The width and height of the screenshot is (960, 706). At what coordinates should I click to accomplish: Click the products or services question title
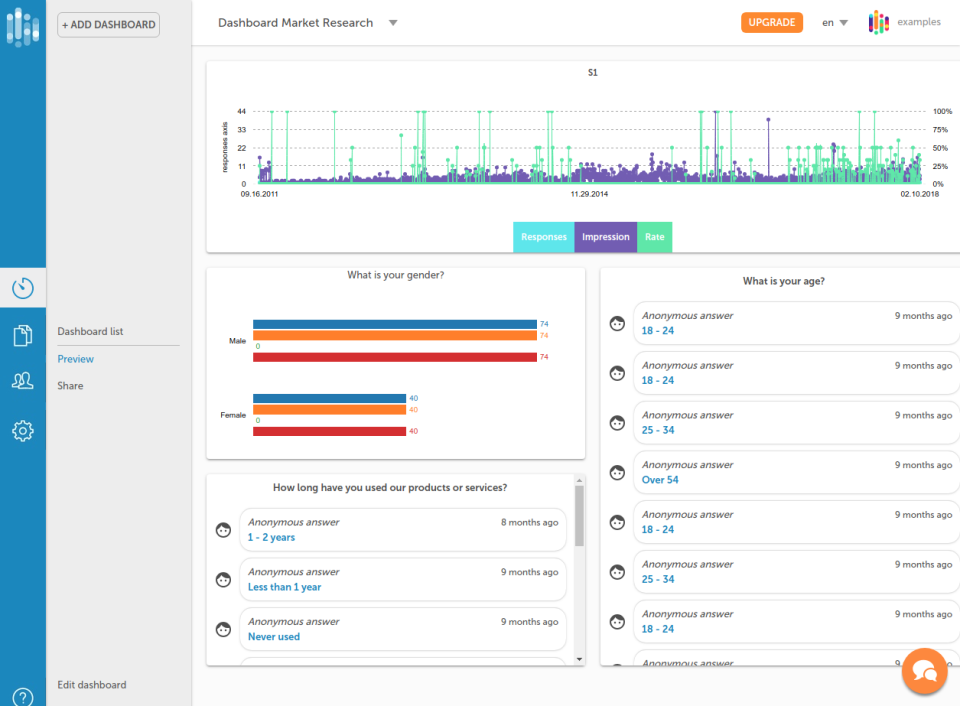click(x=390, y=487)
